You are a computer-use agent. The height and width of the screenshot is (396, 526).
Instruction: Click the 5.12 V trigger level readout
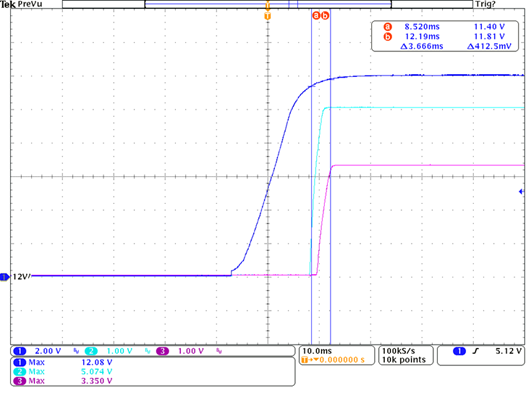click(x=509, y=351)
